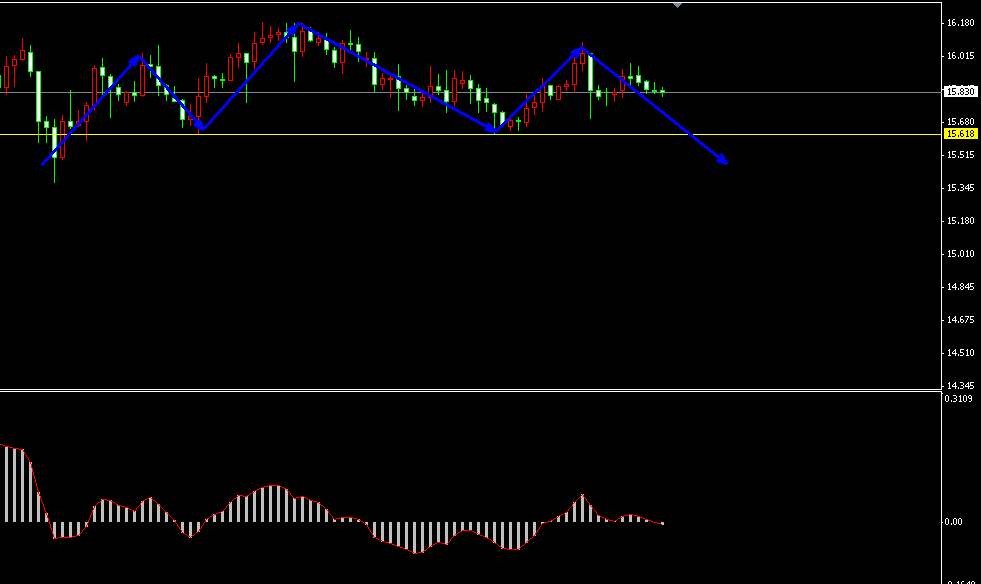The height and width of the screenshot is (584, 981).
Task: Click the blue arrowhead at the first left peak
Action: [138, 61]
